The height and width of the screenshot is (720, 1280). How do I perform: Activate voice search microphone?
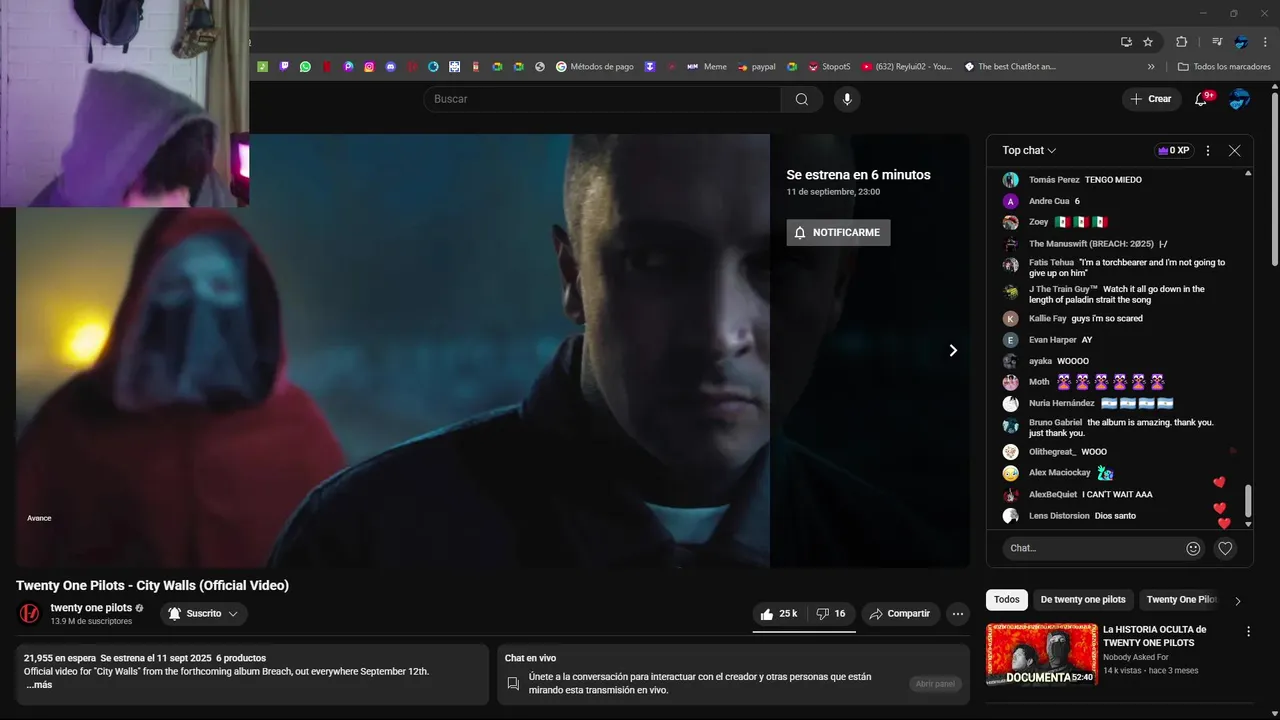click(847, 99)
